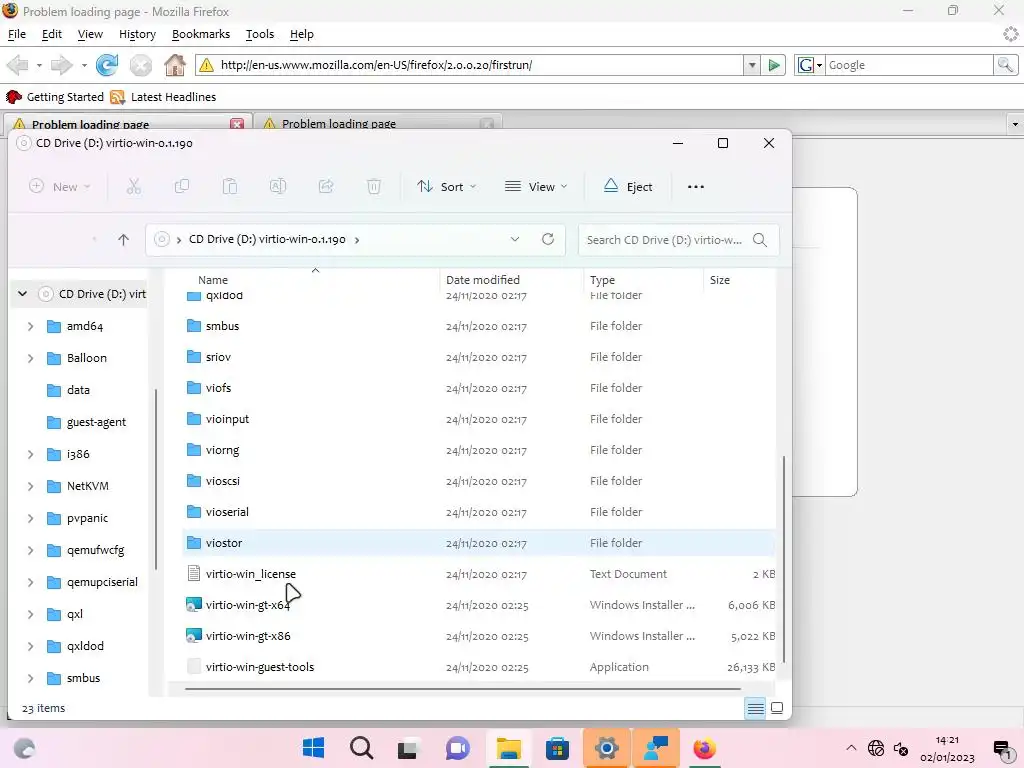The width and height of the screenshot is (1024, 768).
Task: Click the file list vertical scrollbar
Action: click(x=783, y=559)
